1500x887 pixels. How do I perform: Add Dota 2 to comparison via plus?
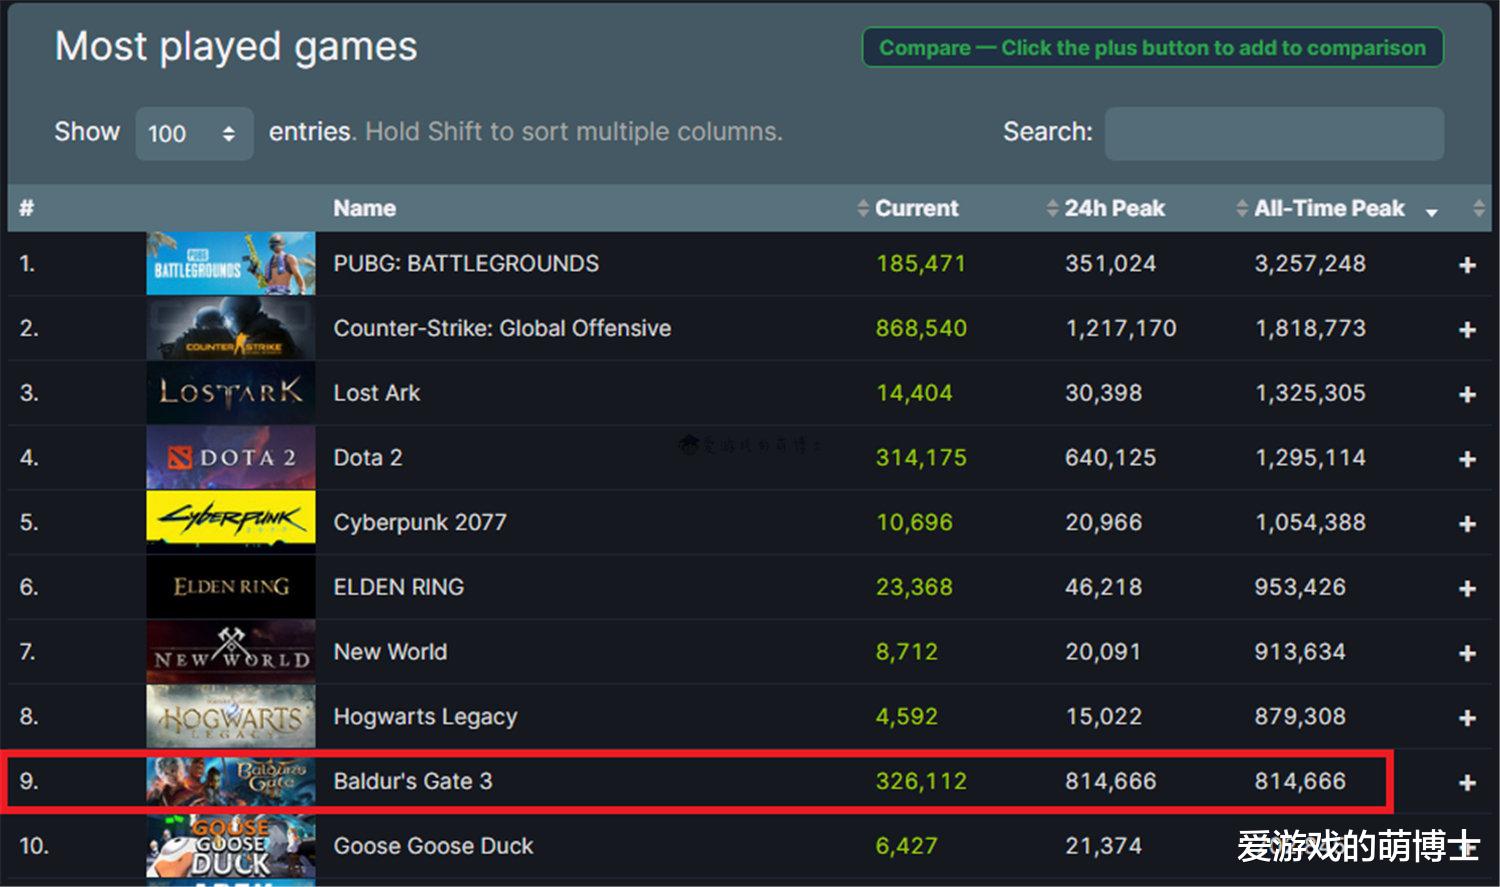pos(1467,459)
